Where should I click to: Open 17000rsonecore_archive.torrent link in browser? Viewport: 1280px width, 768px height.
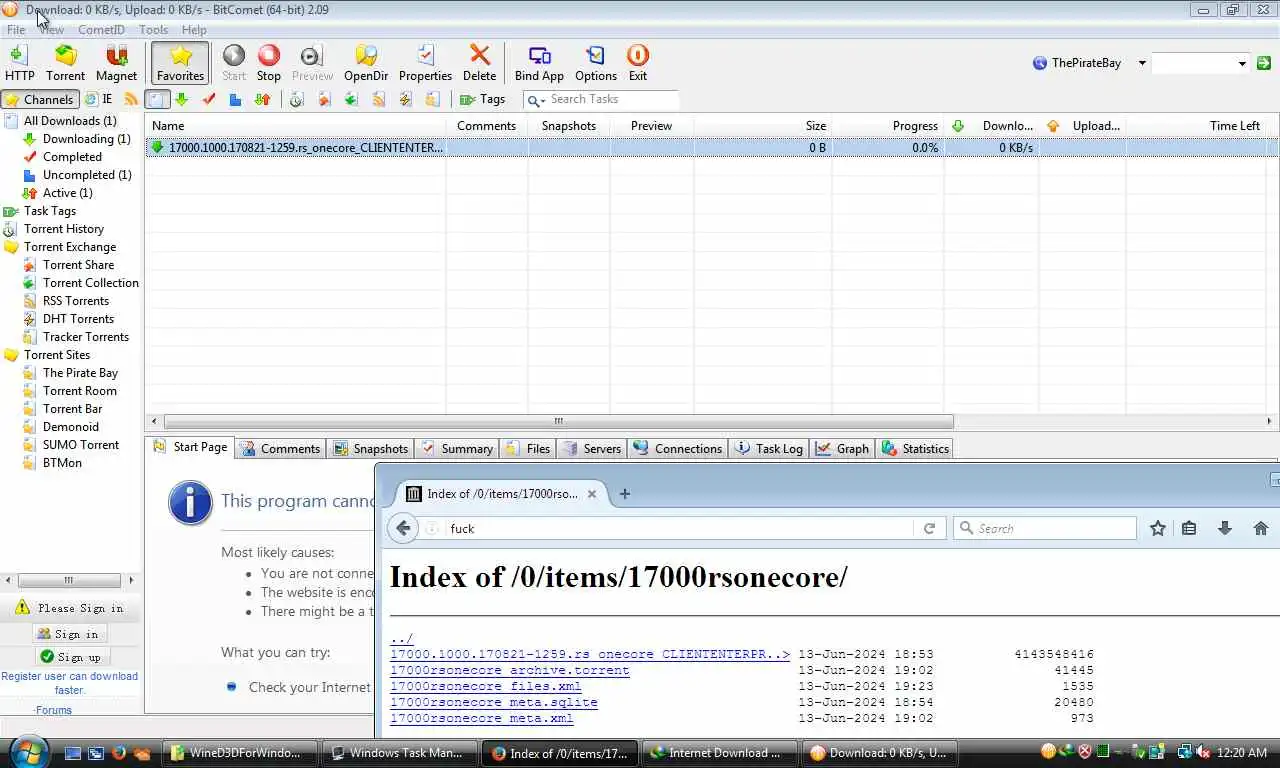pyautogui.click(x=509, y=670)
